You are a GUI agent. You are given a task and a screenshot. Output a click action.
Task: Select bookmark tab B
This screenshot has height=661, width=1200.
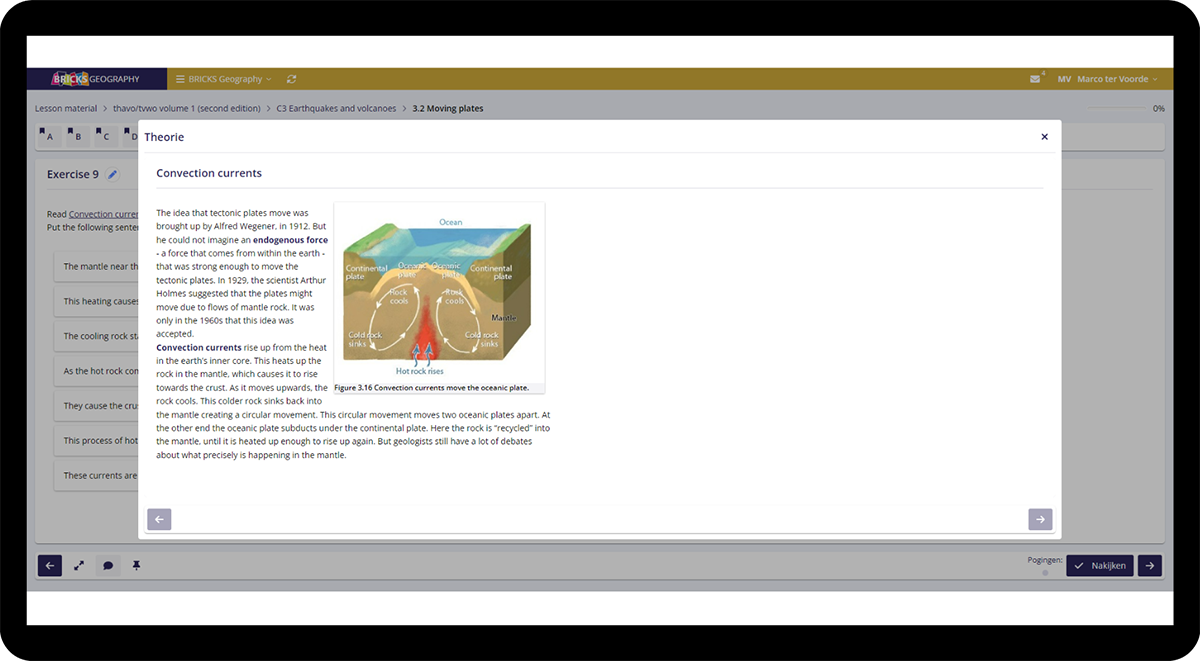[x=74, y=135]
